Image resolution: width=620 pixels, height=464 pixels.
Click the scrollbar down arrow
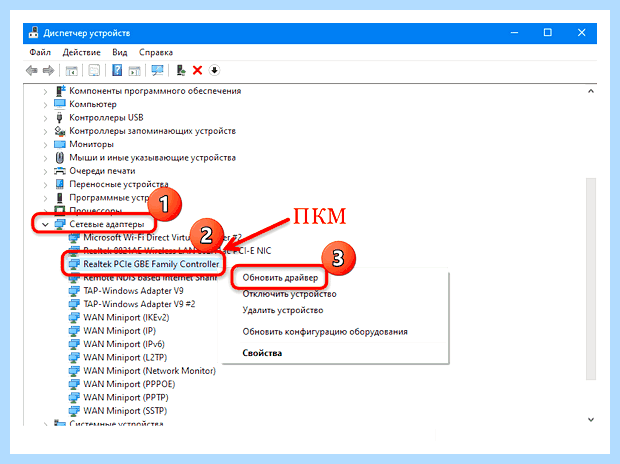pyautogui.click(x=591, y=419)
